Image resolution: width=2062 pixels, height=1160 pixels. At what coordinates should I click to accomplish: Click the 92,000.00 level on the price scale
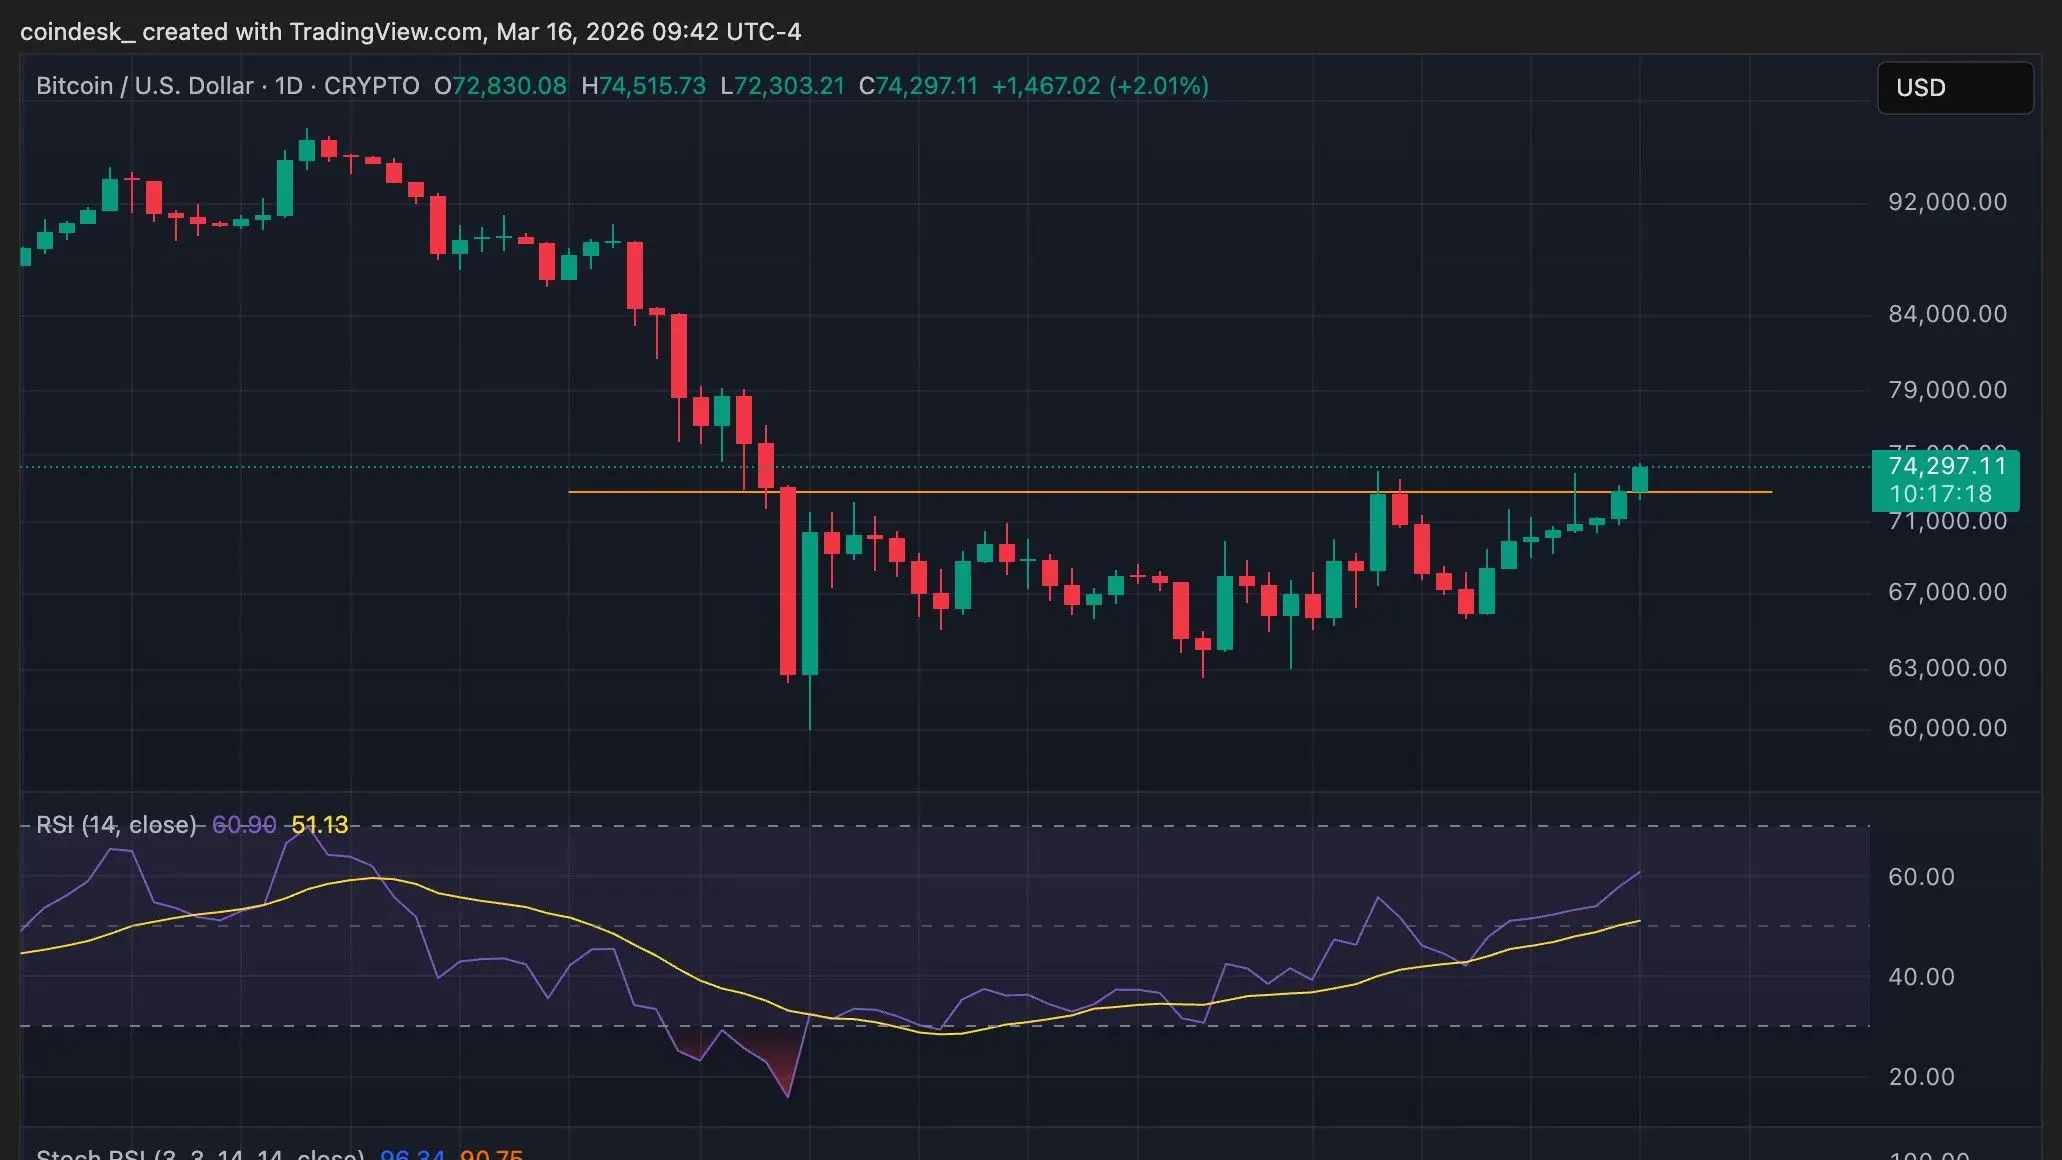pos(1945,201)
